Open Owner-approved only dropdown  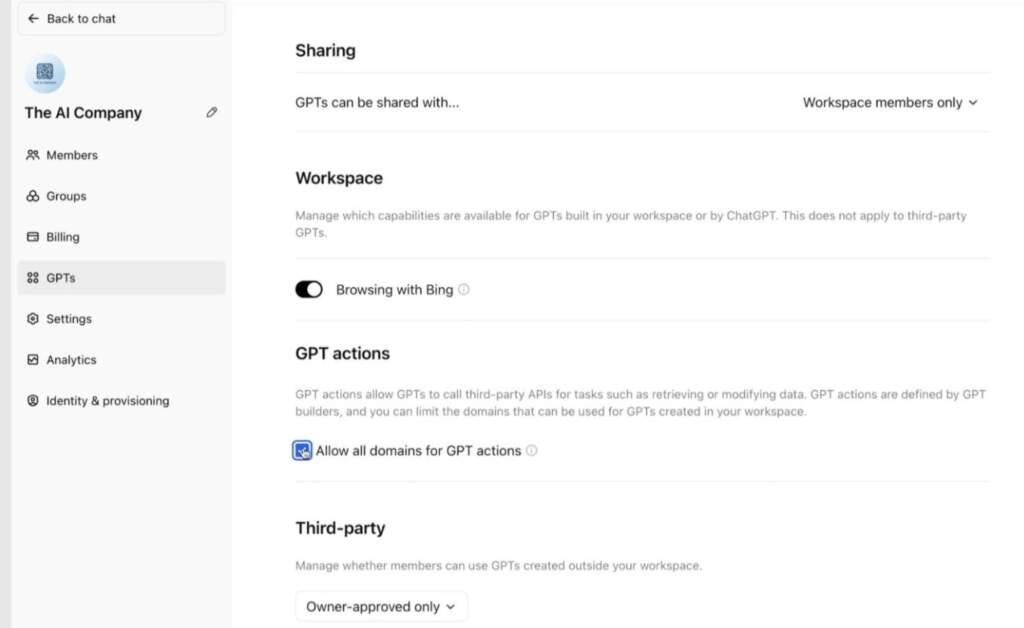click(381, 606)
